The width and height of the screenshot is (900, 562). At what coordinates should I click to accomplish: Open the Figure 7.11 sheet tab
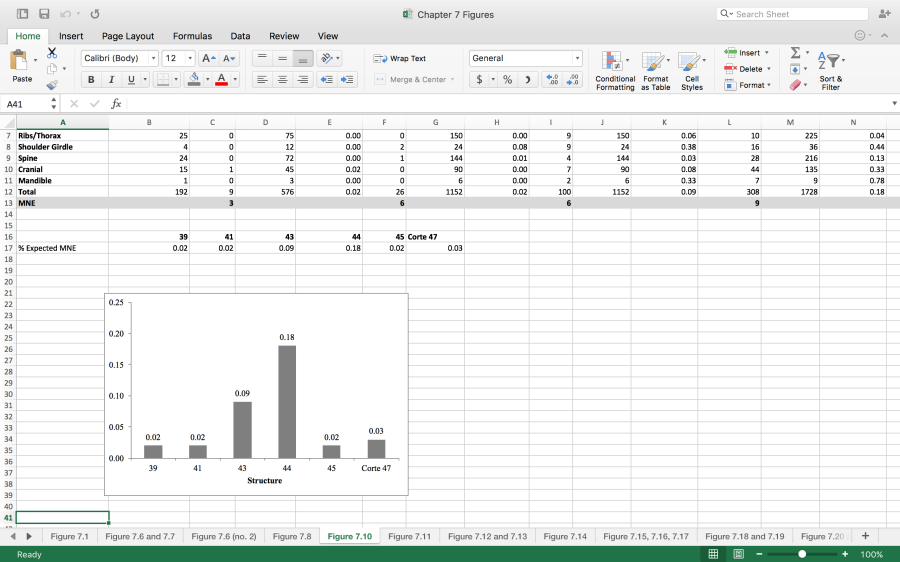pos(409,537)
